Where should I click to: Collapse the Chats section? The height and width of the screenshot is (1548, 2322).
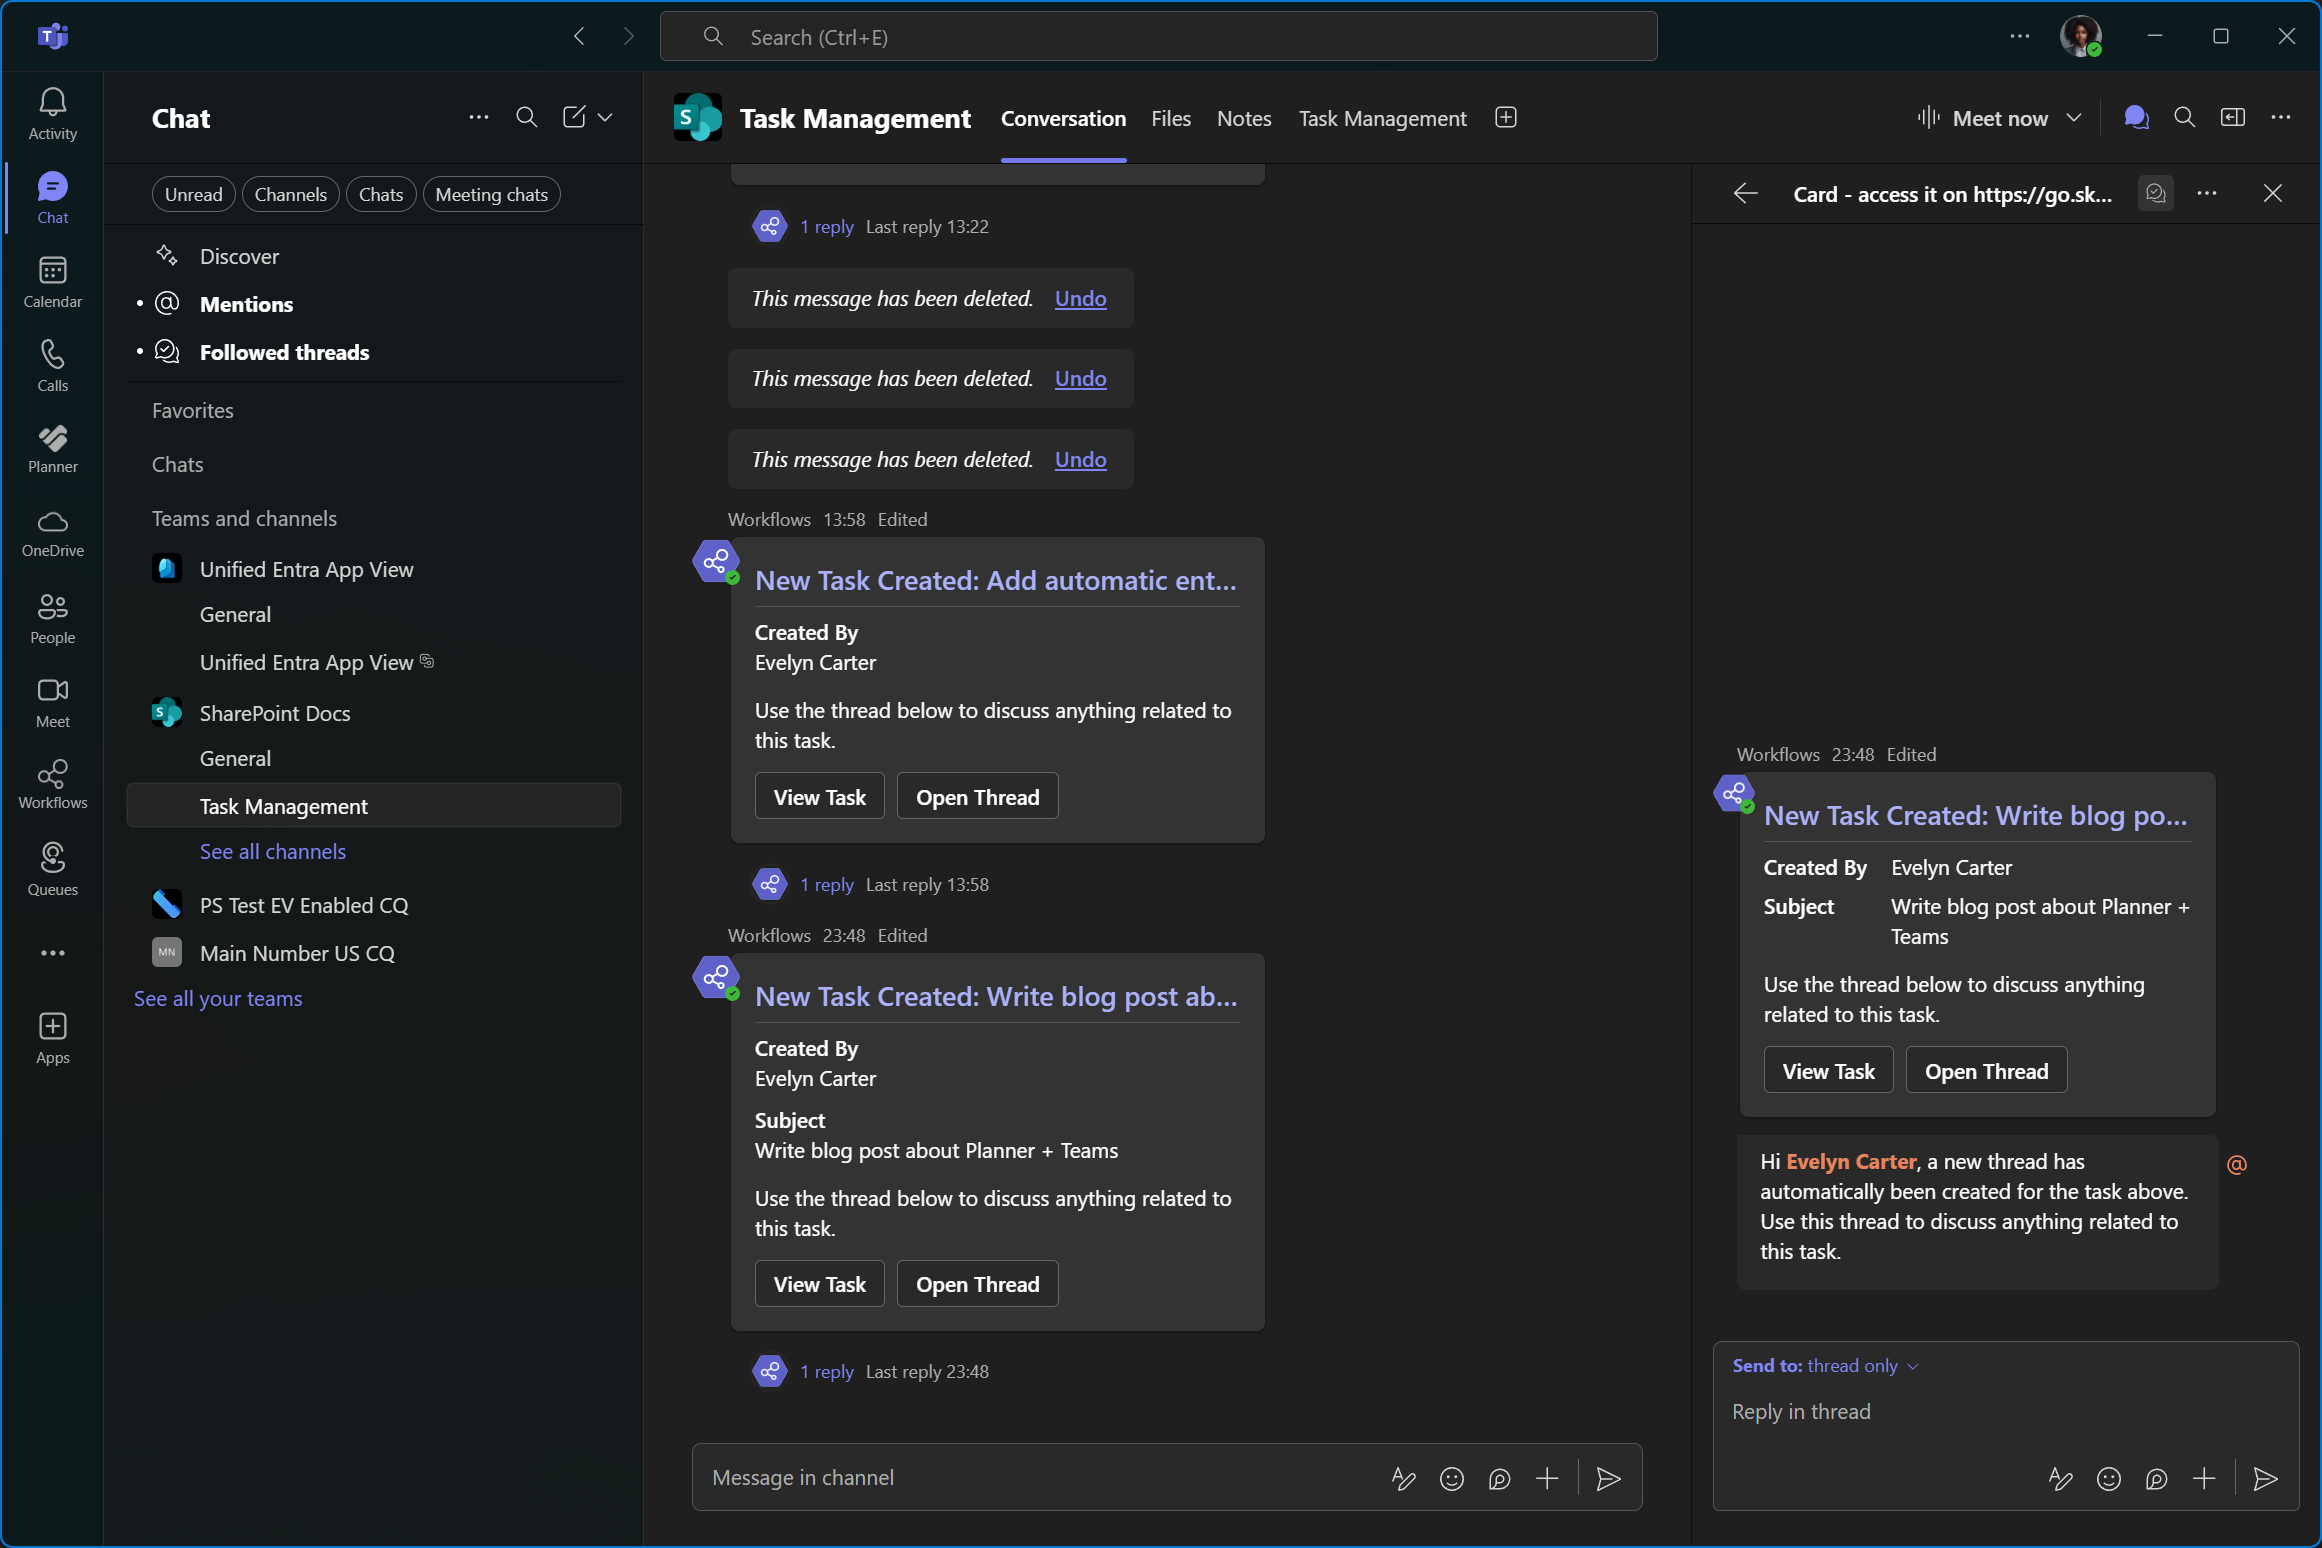(178, 464)
